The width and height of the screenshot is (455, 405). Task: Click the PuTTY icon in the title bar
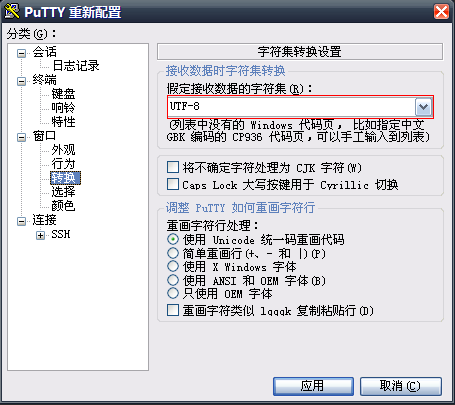(x=12, y=11)
